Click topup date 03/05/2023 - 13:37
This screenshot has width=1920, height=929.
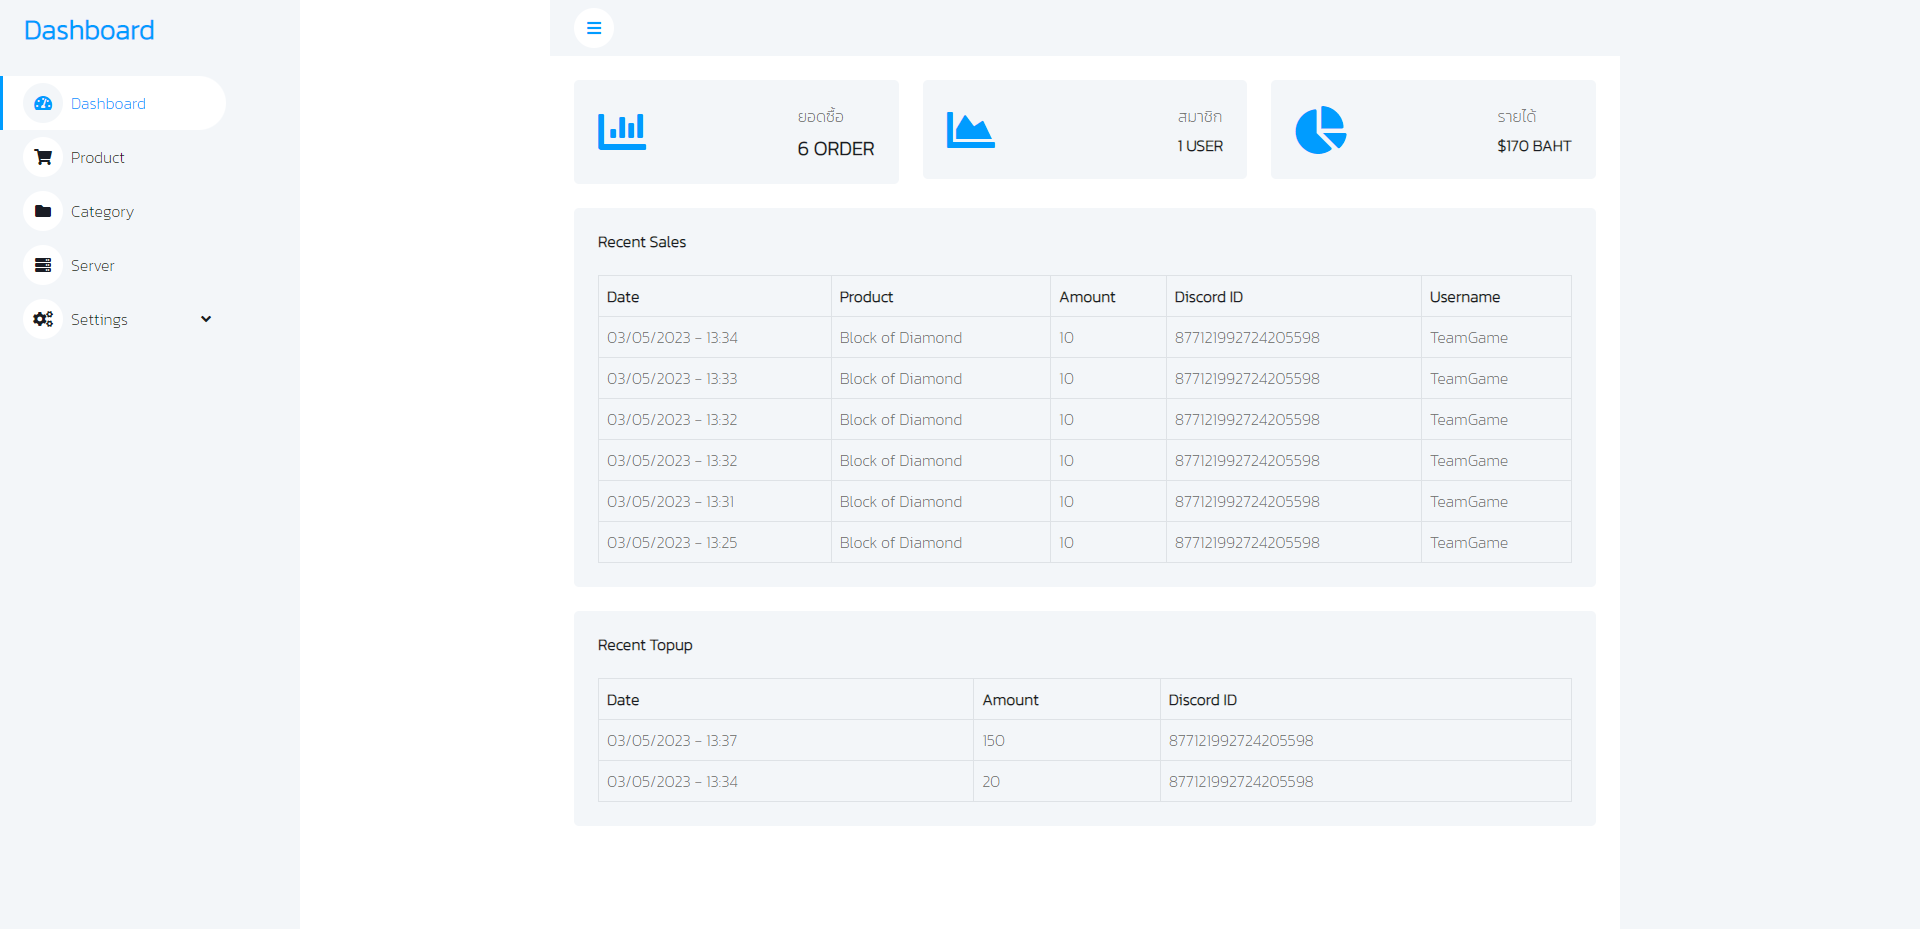tap(672, 741)
